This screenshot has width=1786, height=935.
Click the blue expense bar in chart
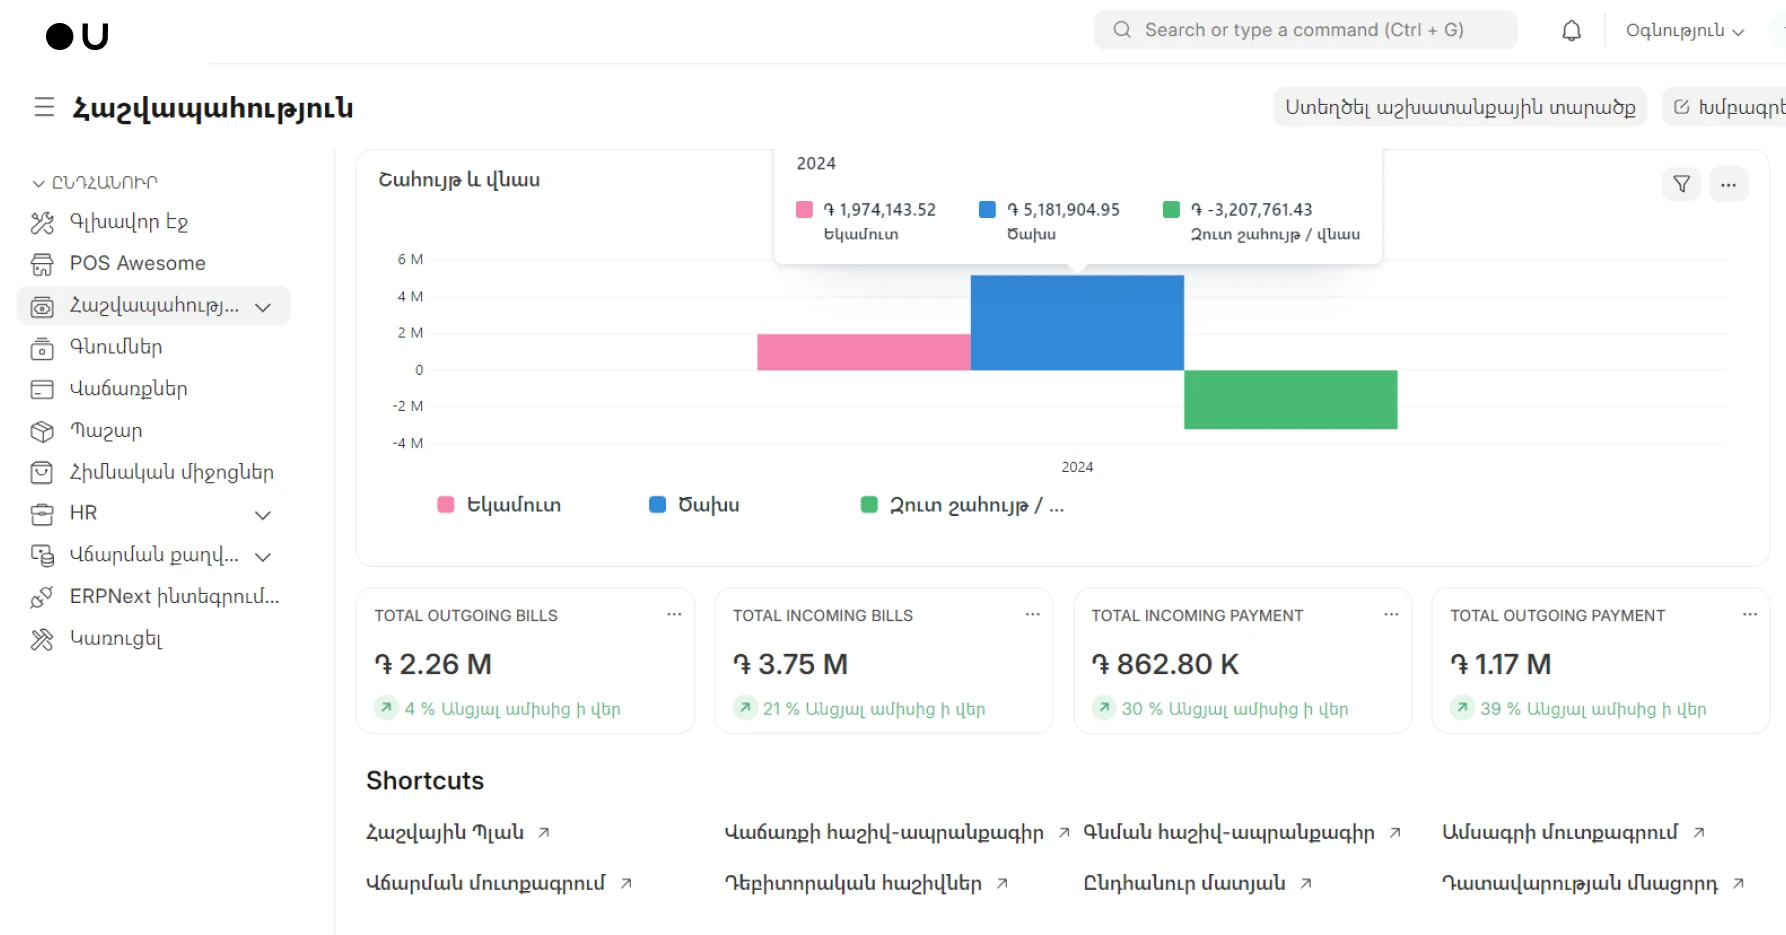coord(1077,323)
